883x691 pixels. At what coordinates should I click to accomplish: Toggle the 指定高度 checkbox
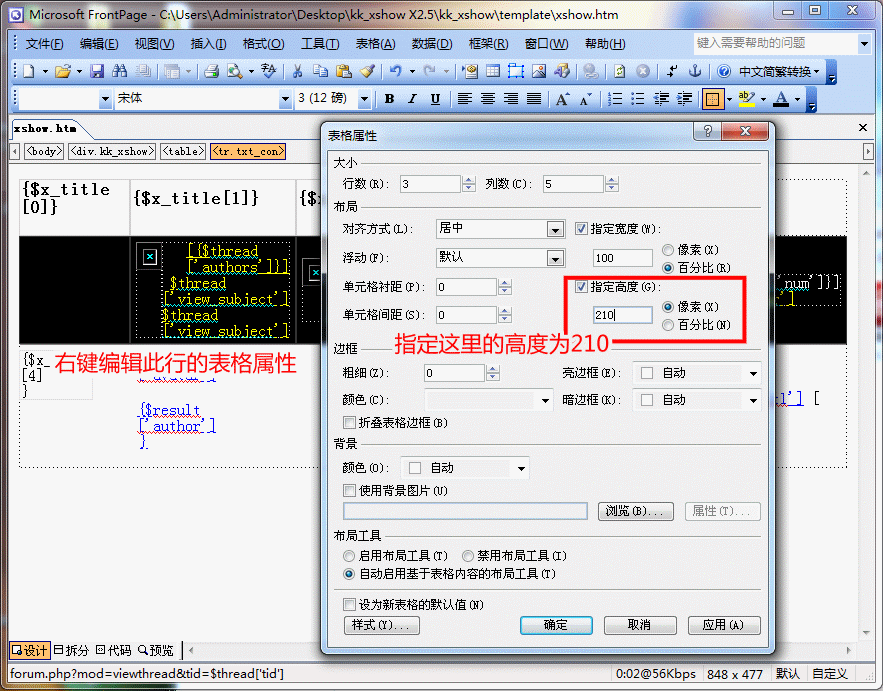click(581, 287)
